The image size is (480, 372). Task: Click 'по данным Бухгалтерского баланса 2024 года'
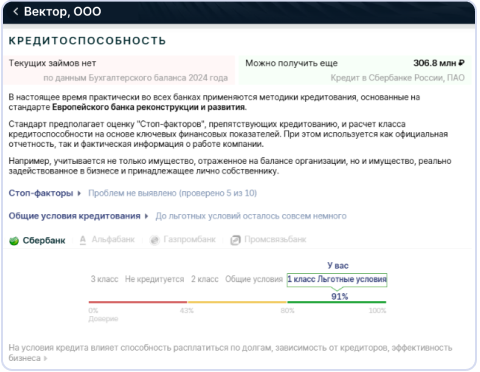[x=136, y=78]
